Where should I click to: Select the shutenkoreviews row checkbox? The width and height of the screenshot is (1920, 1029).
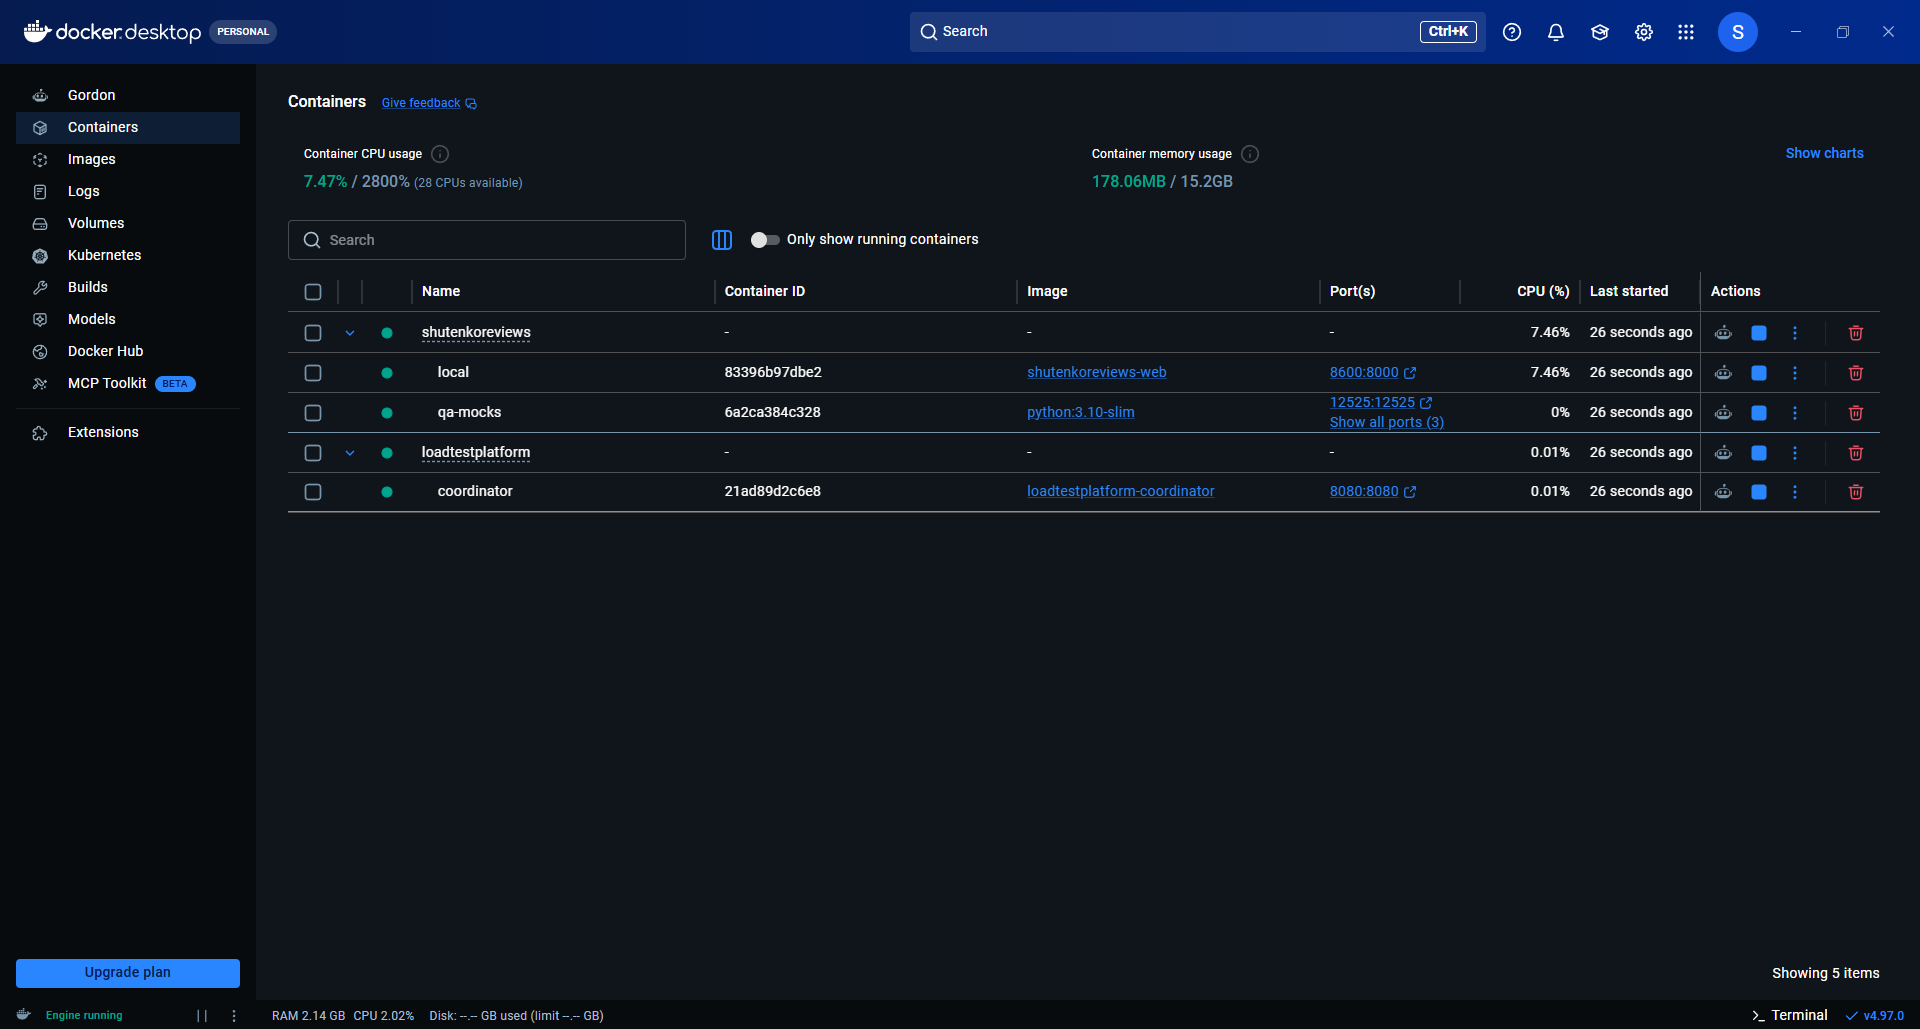(313, 333)
